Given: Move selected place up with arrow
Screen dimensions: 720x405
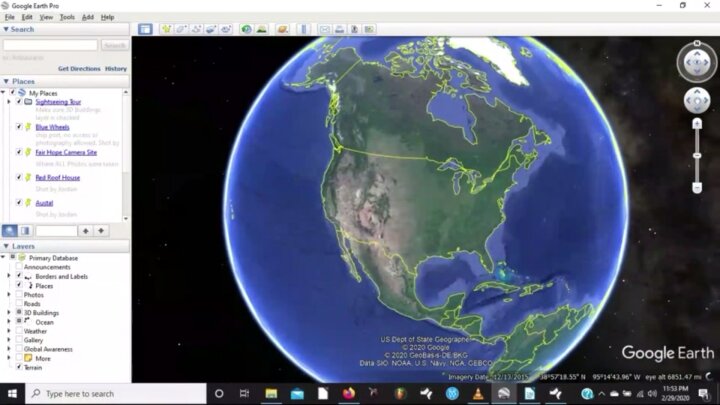Looking at the screenshot, I should pyautogui.click(x=85, y=231).
